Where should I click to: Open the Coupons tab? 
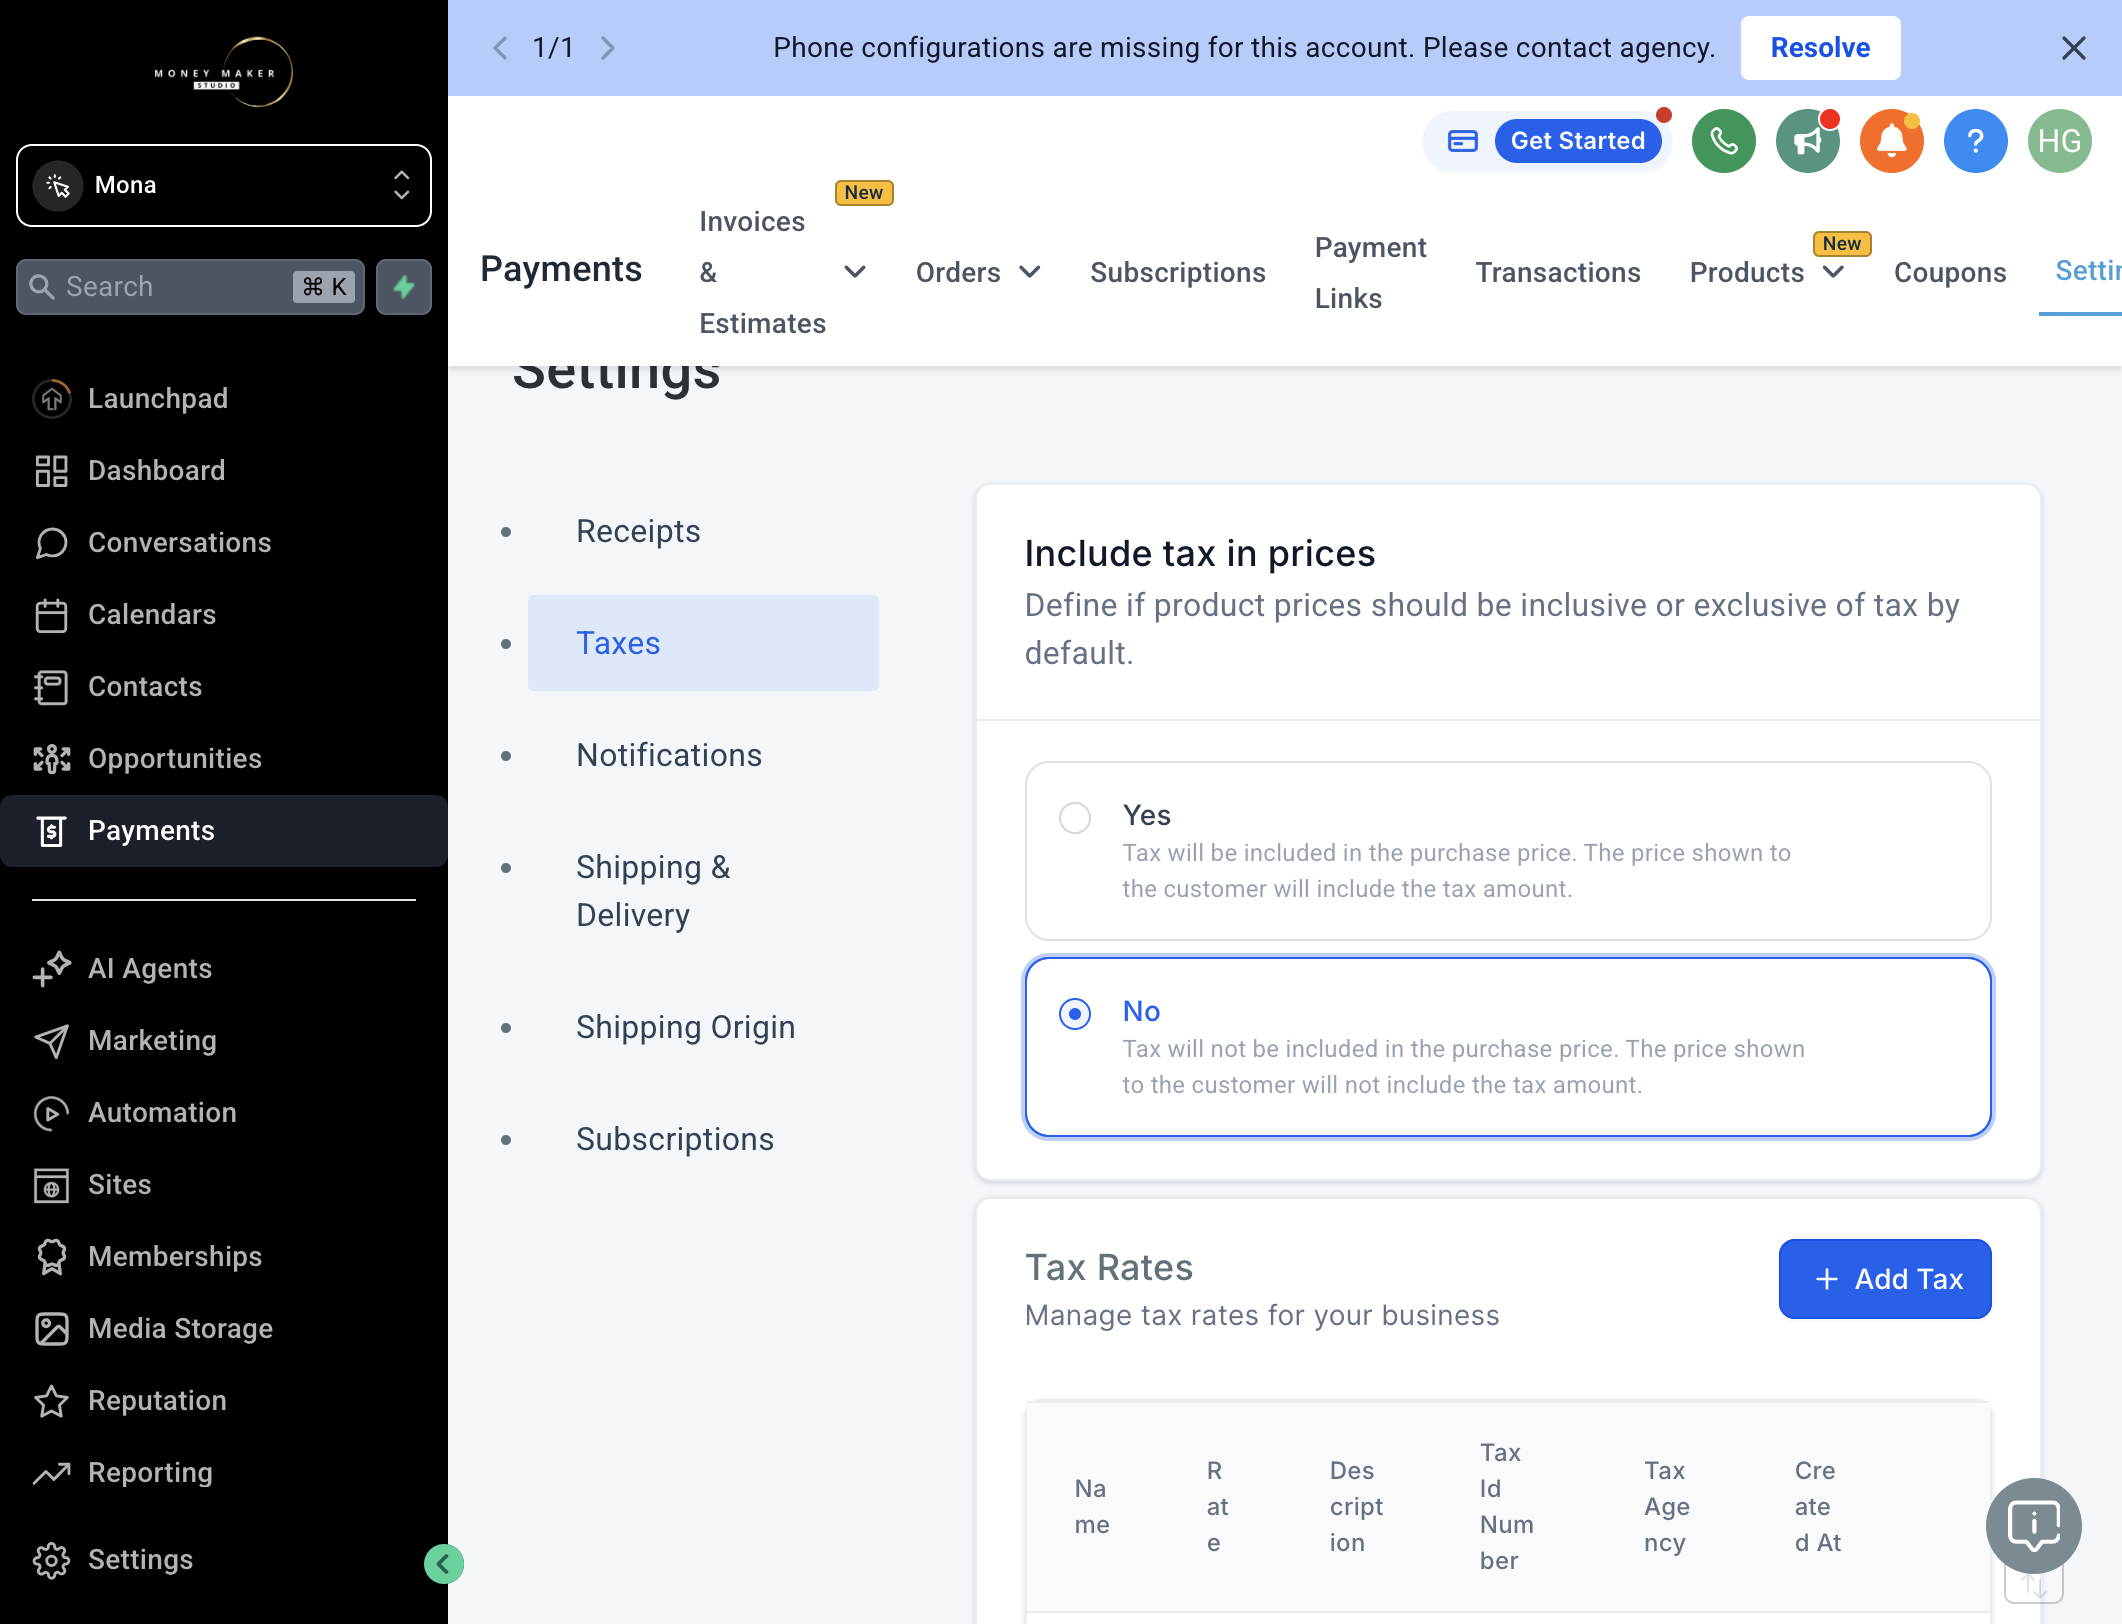(x=1950, y=272)
